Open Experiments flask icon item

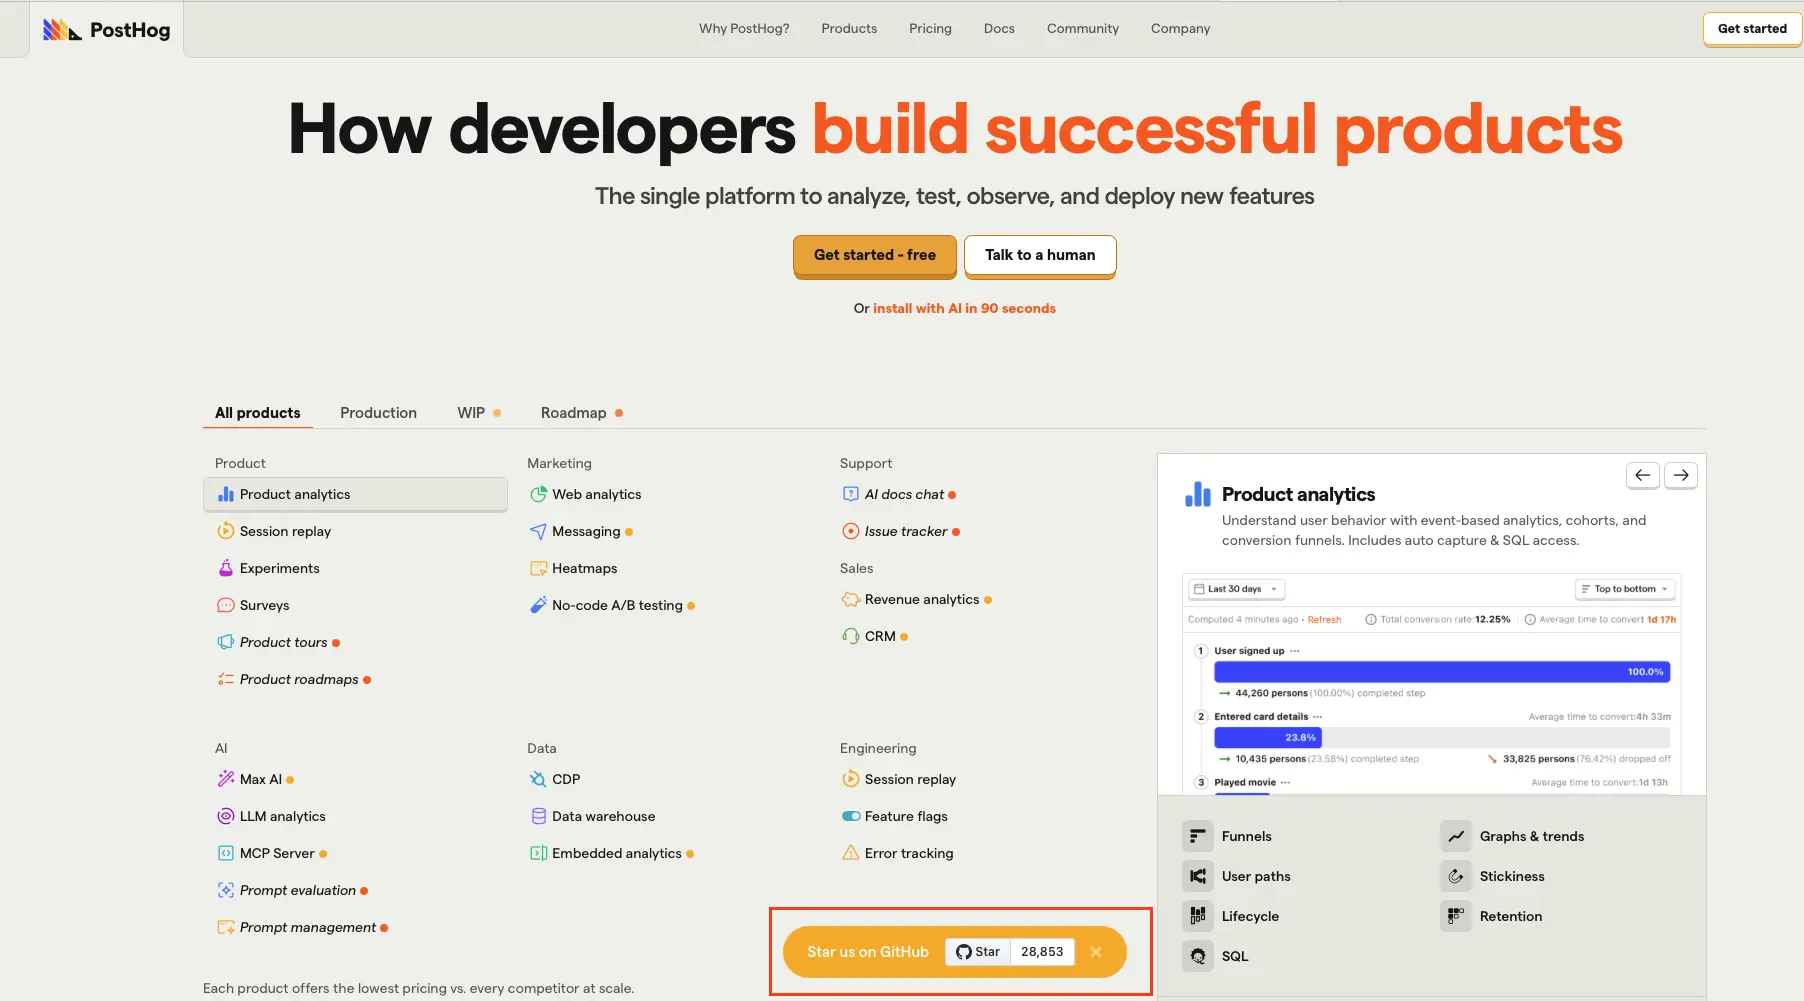pos(268,568)
